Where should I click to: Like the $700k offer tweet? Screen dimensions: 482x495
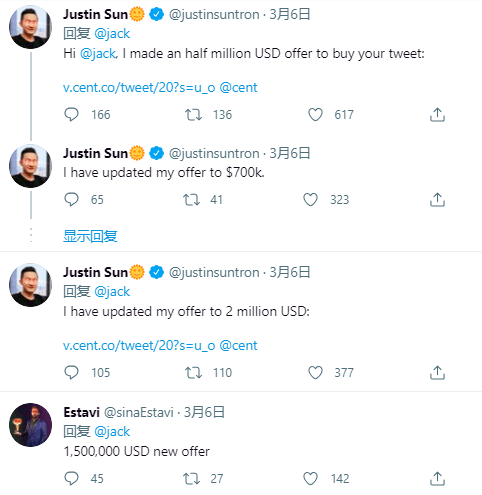pos(310,200)
